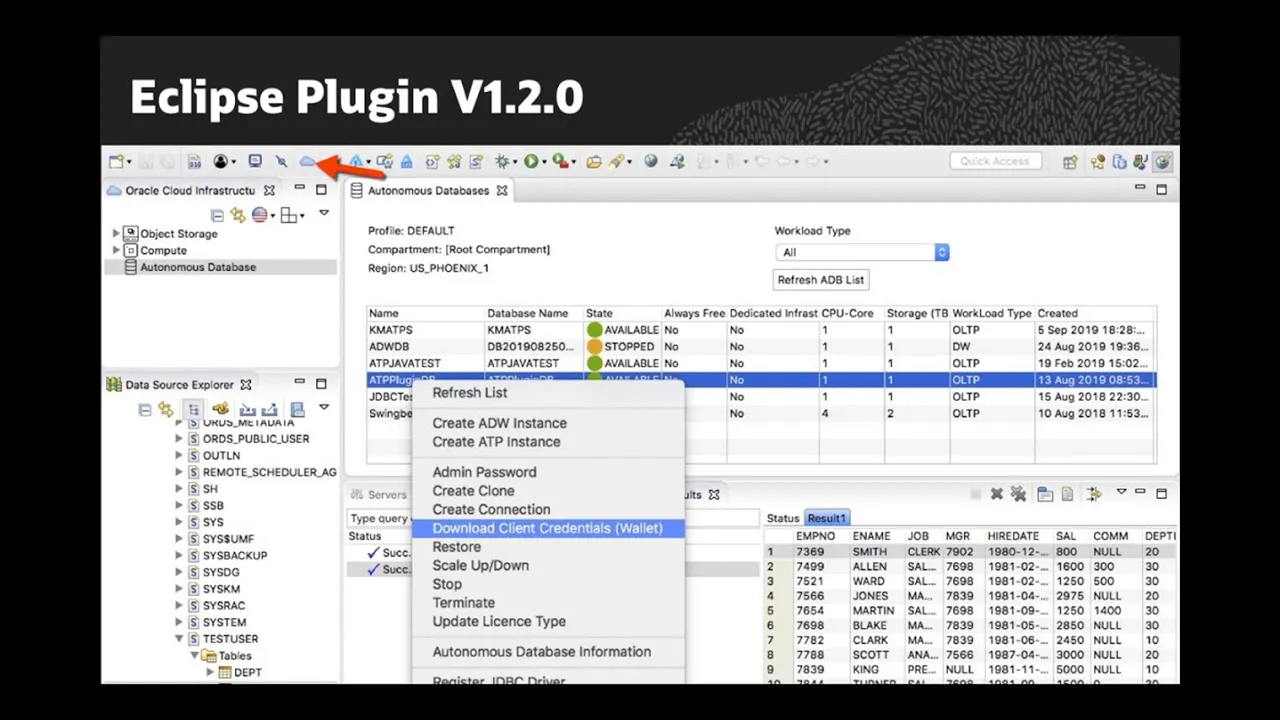This screenshot has width=1280, height=720.
Task: Click the Remove Result X icon in the SQL Results toolbar
Action: point(997,494)
